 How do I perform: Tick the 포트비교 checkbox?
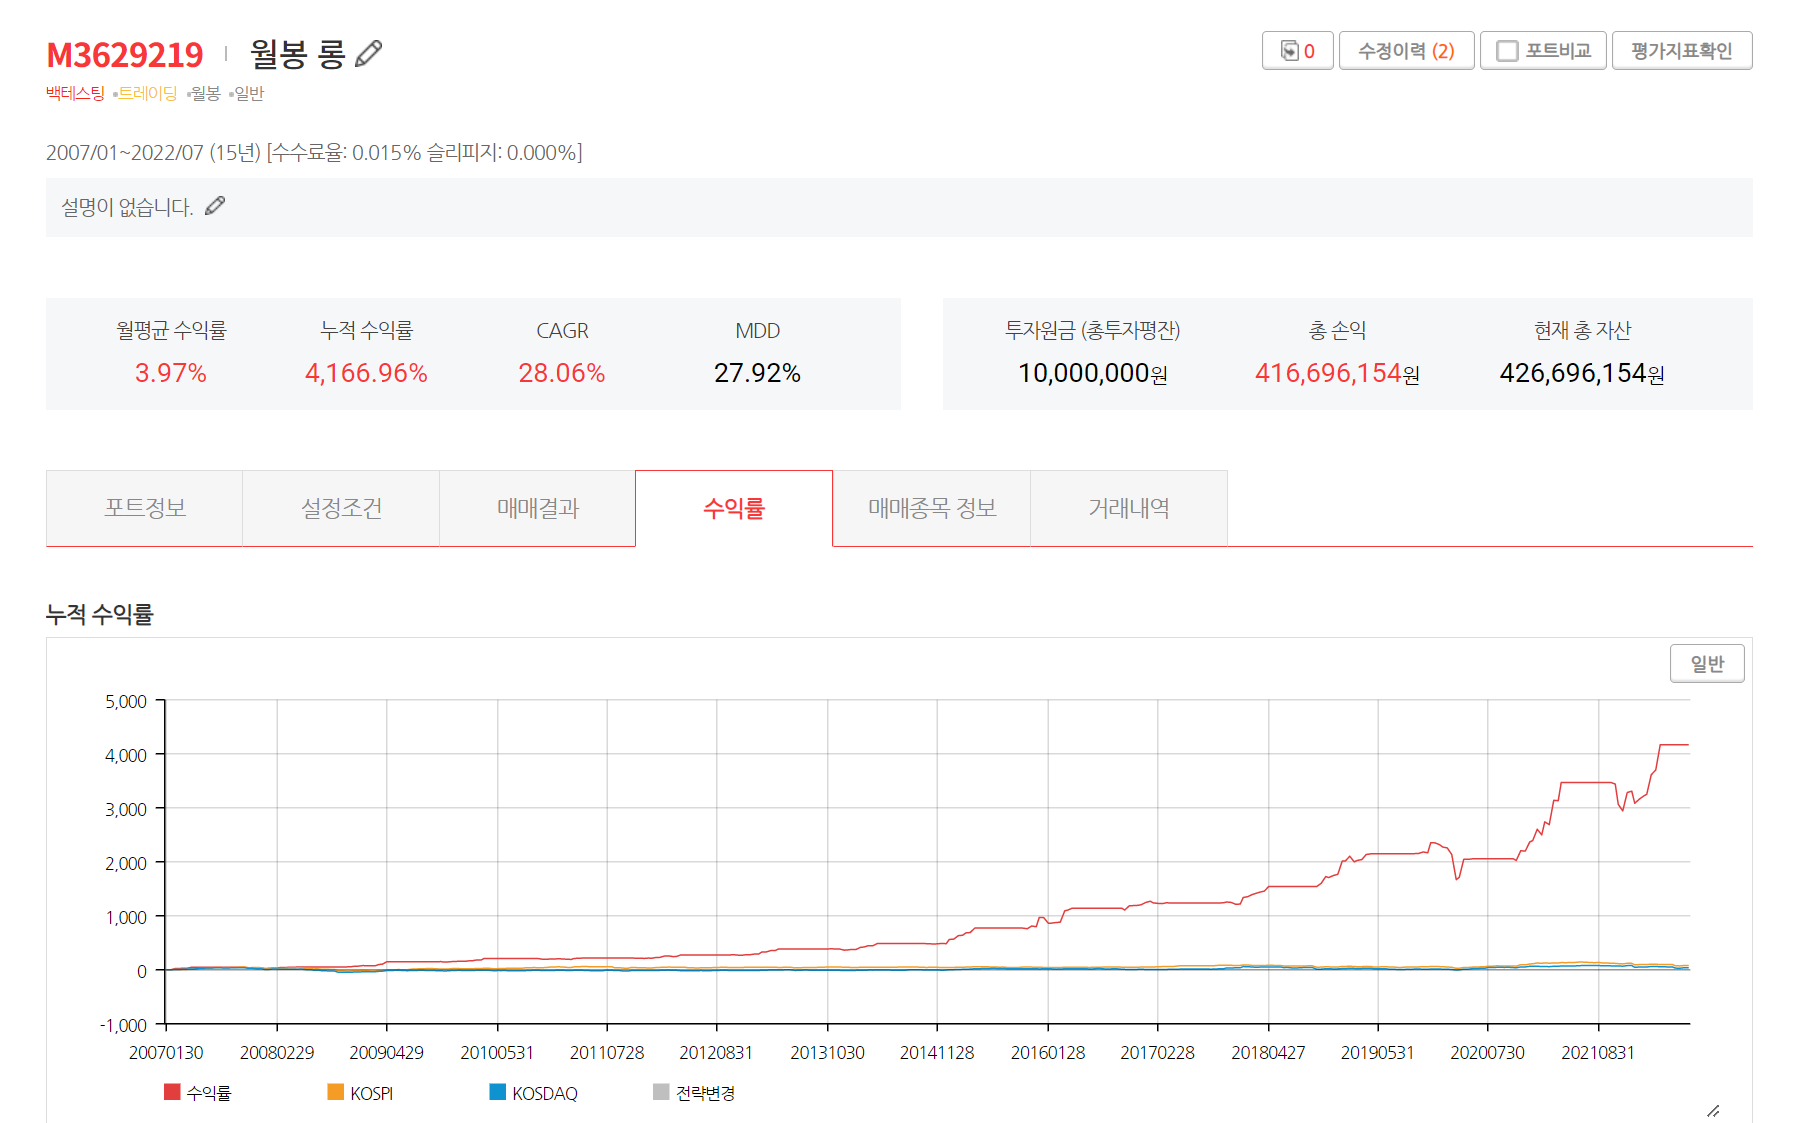pos(1507,51)
